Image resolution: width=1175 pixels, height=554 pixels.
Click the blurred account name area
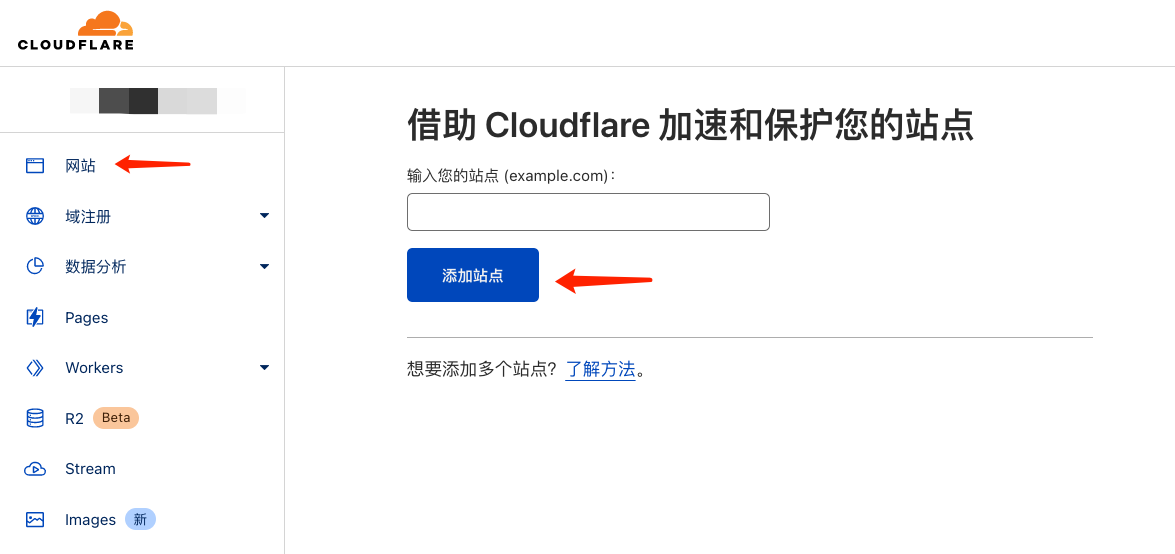(157, 101)
